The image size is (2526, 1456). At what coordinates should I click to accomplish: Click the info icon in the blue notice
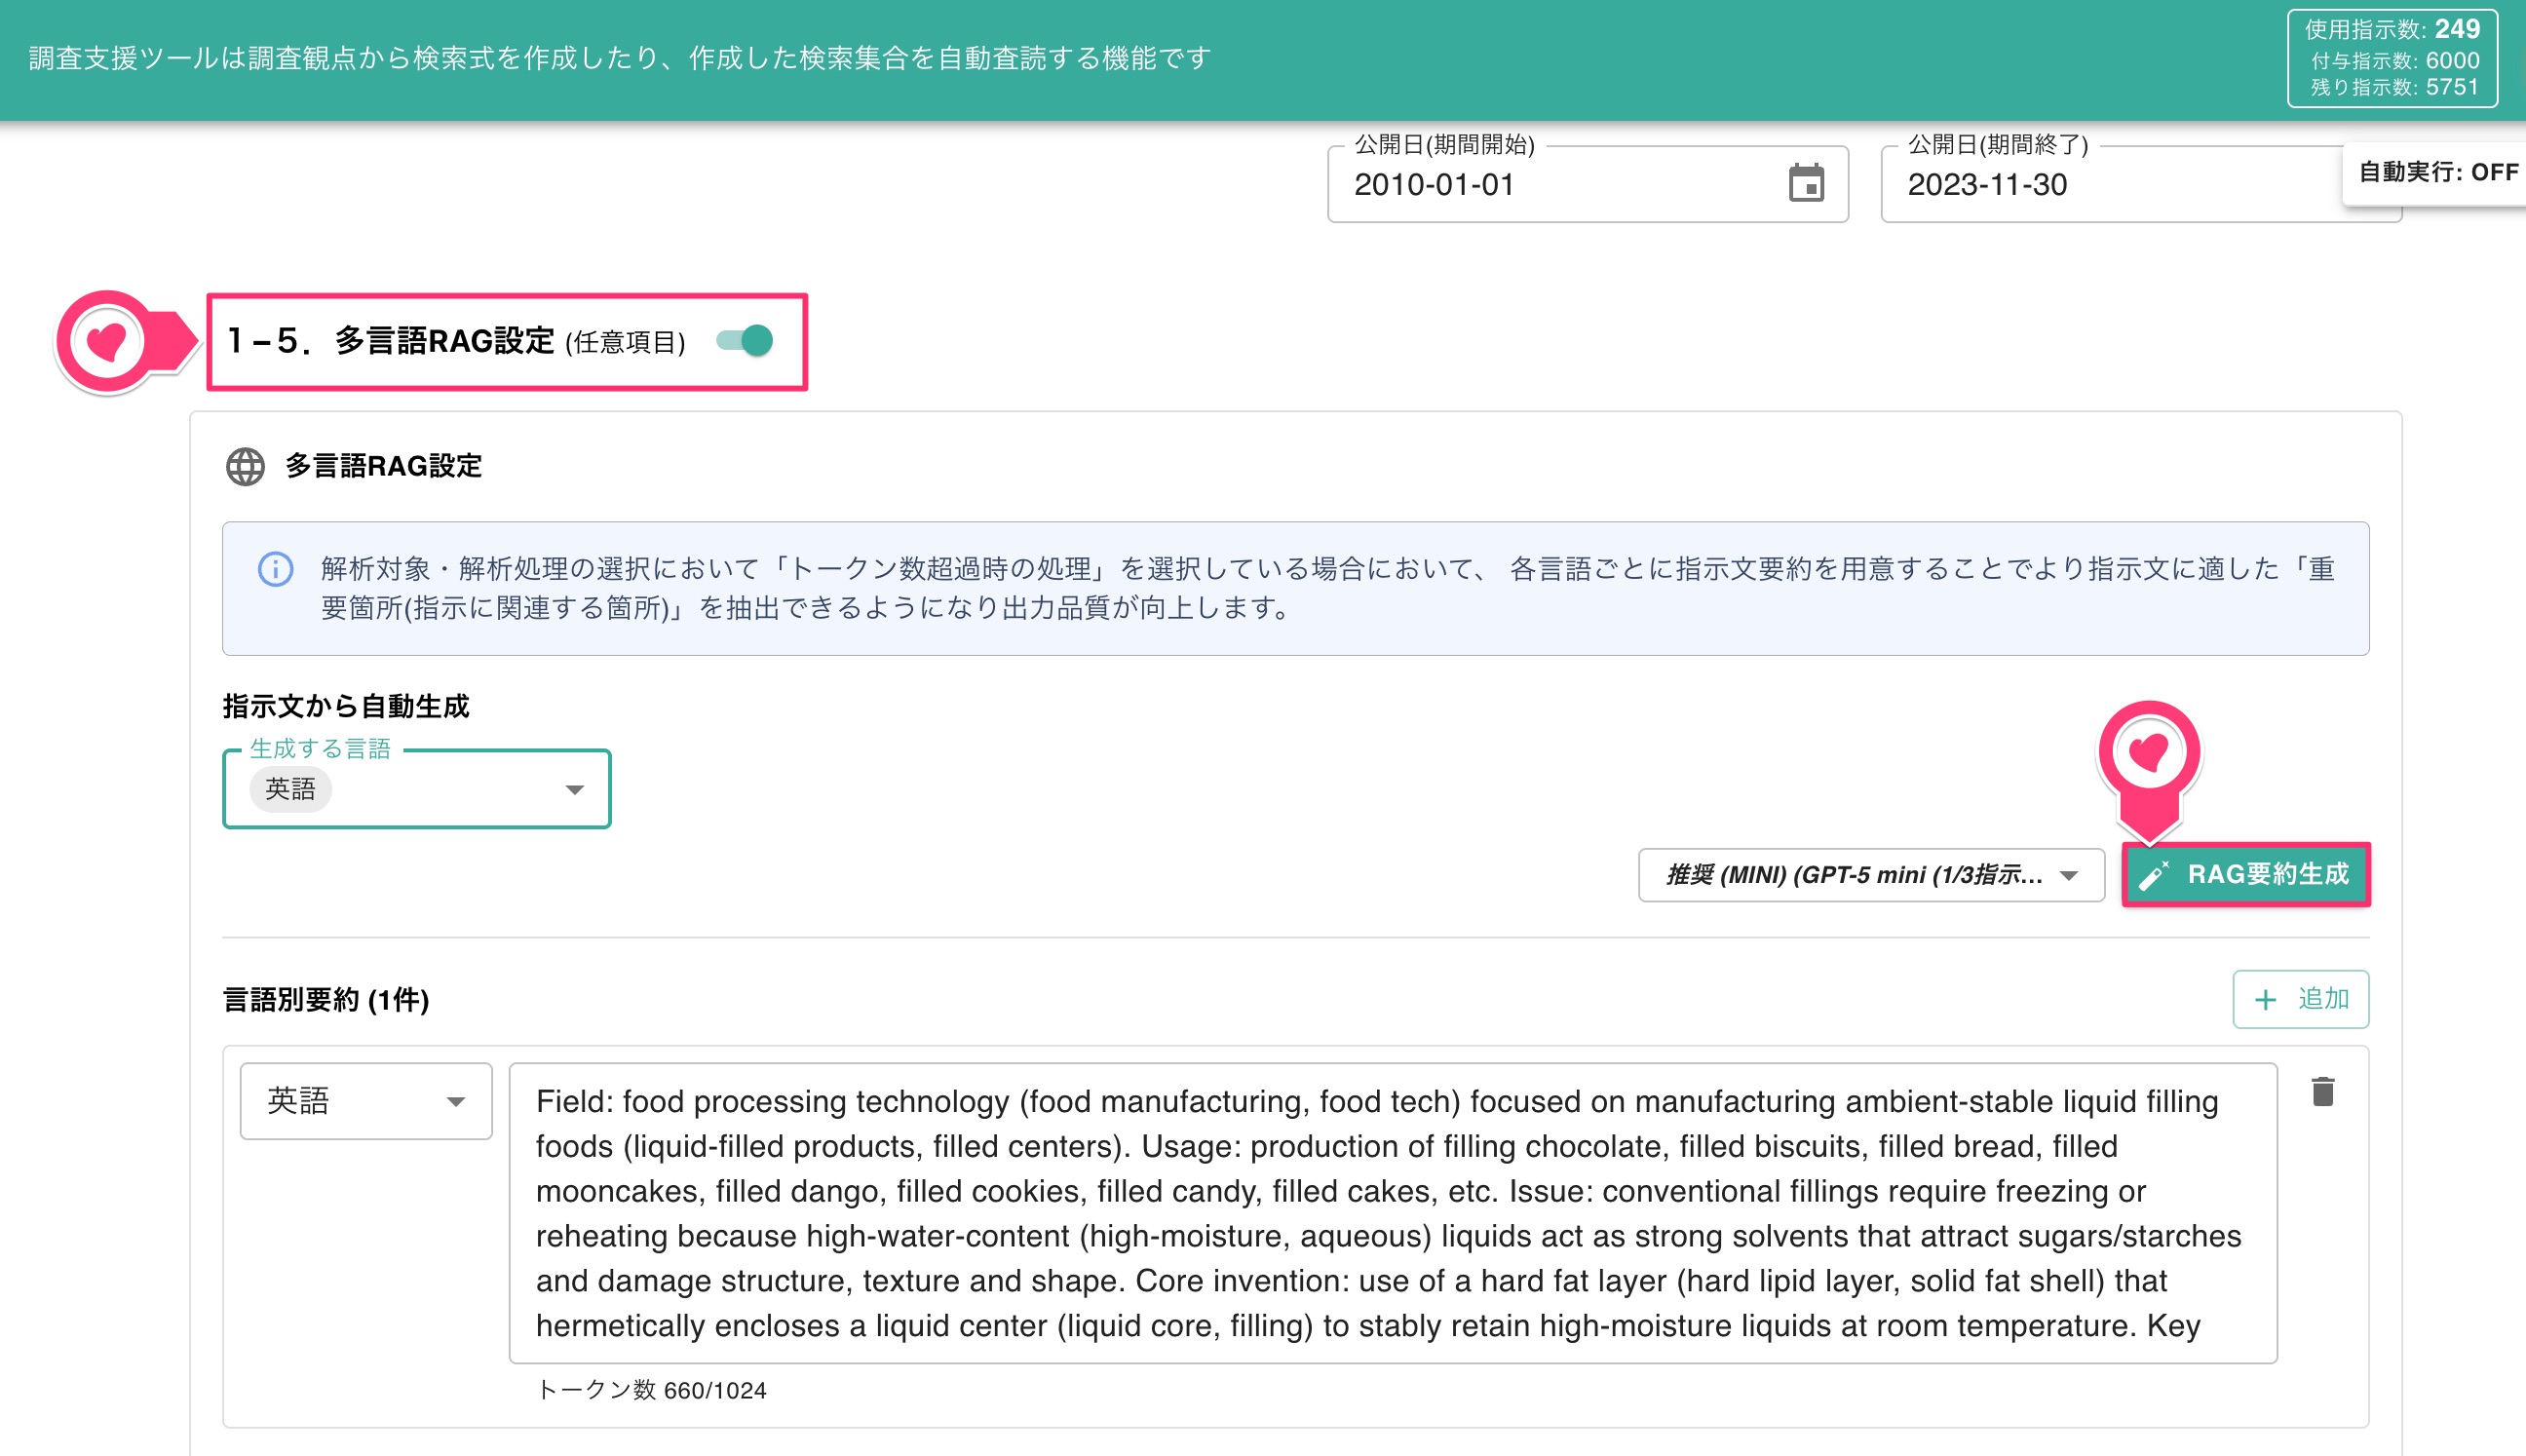click(x=276, y=569)
